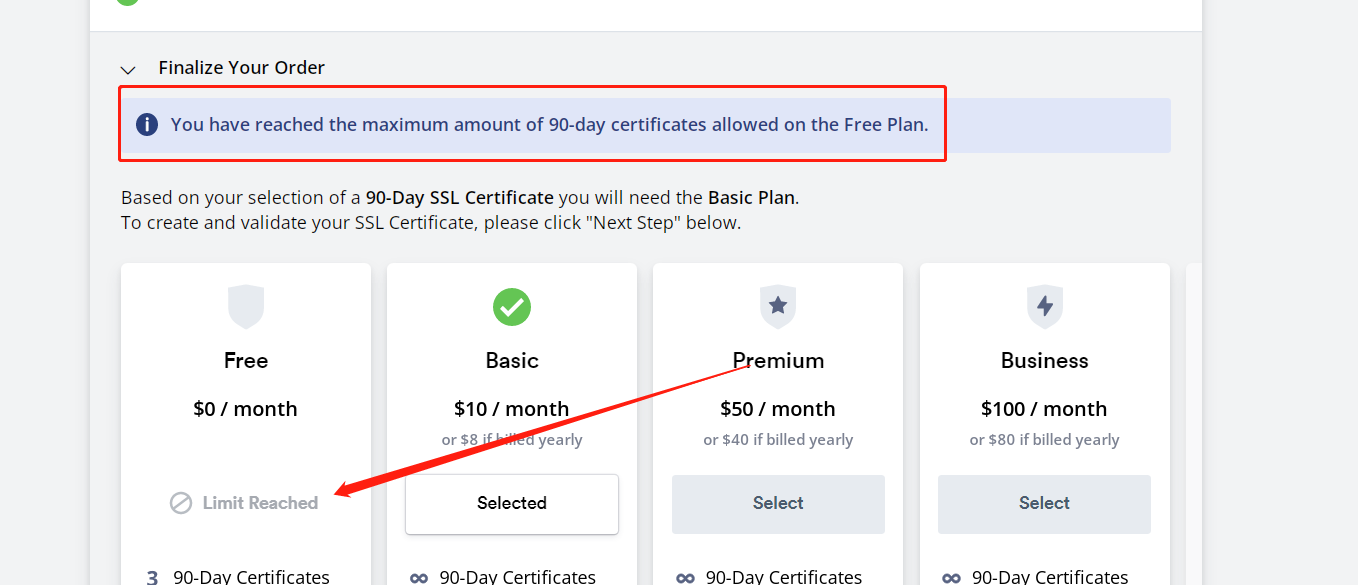Click the infinity icon under Premium plan
Screen dimensions: 1358x585
click(x=685, y=577)
